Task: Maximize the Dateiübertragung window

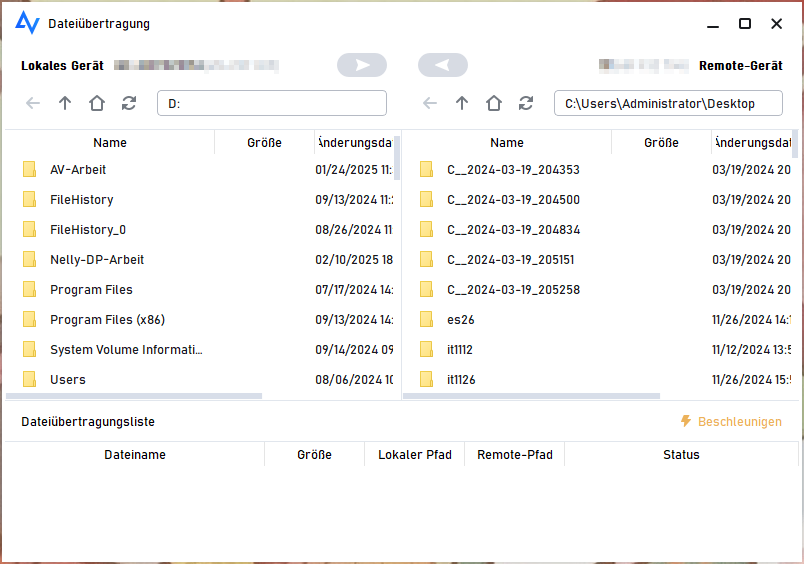Action: (745, 24)
